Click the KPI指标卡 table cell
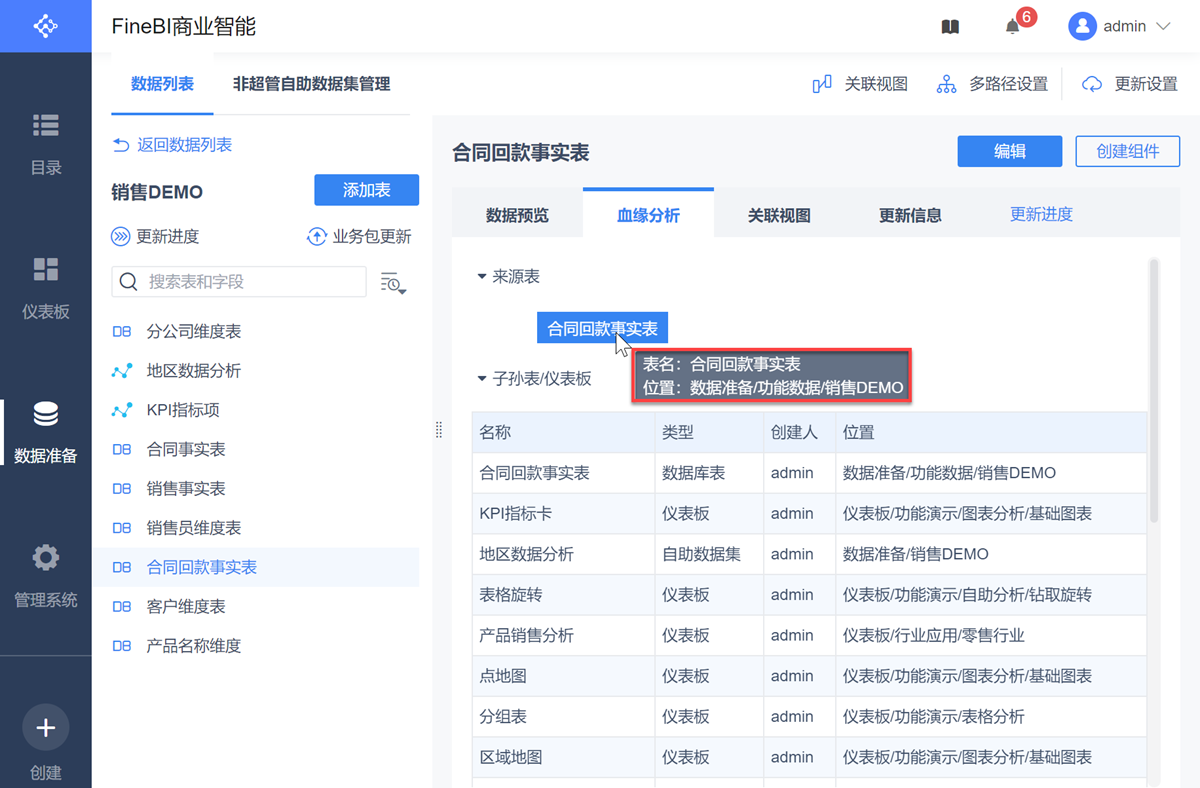 tap(564, 513)
